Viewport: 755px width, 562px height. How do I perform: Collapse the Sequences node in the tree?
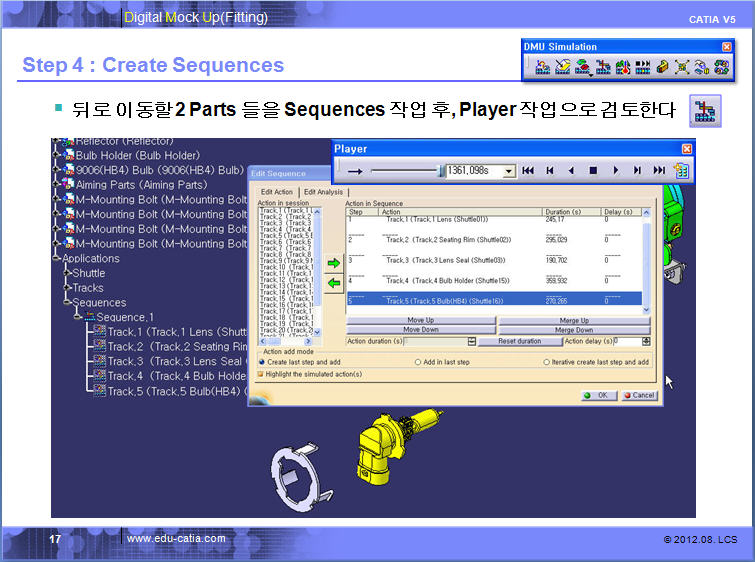click(67, 302)
